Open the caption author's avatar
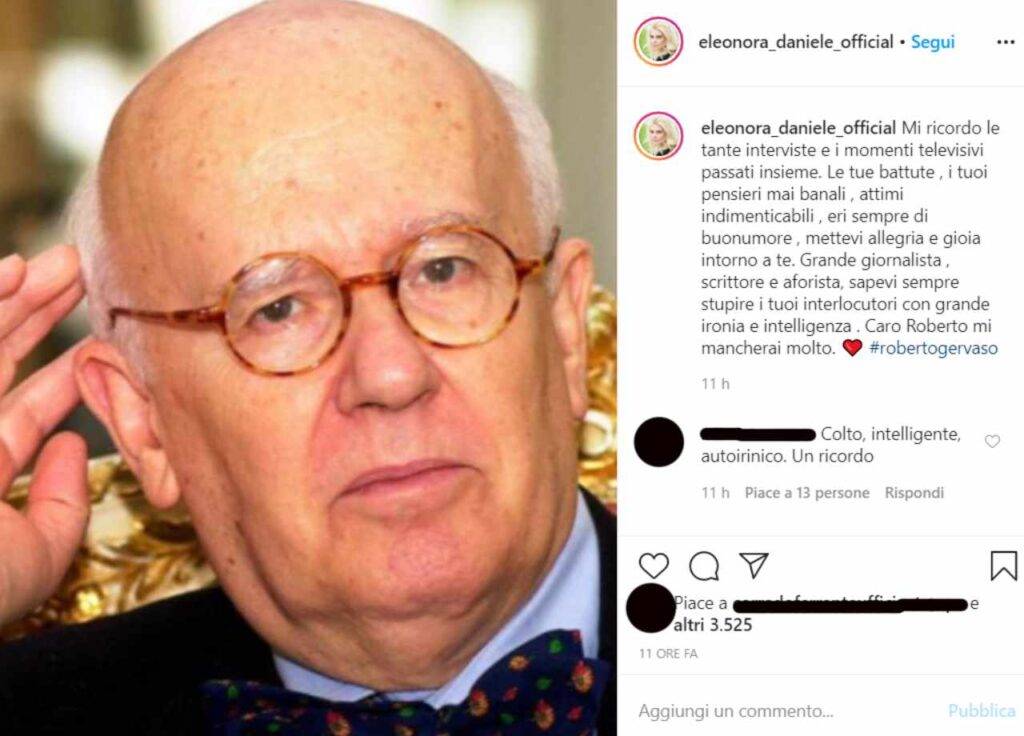The height and width of the screenshot is (736, 1024). (658, 136)
